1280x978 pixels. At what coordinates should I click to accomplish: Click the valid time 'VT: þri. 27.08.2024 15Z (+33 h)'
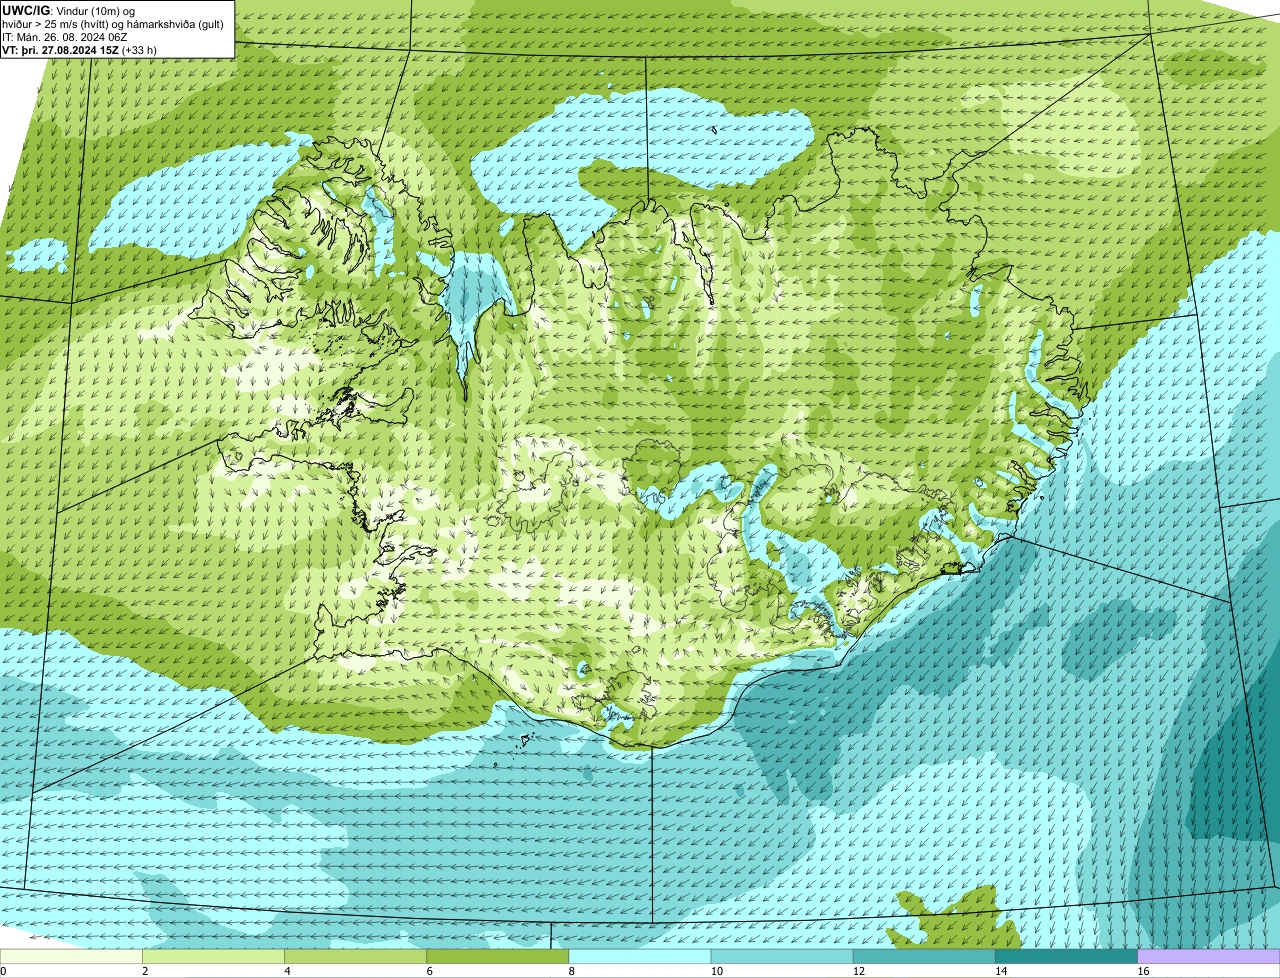(79, 50)
